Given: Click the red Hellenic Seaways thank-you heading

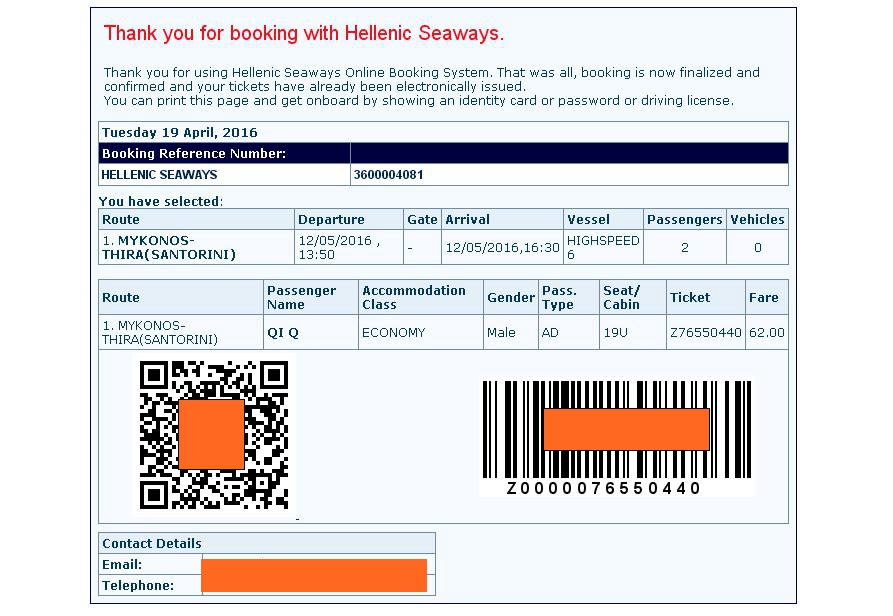Looking at the screenshot, I should [x=304, y=33].
